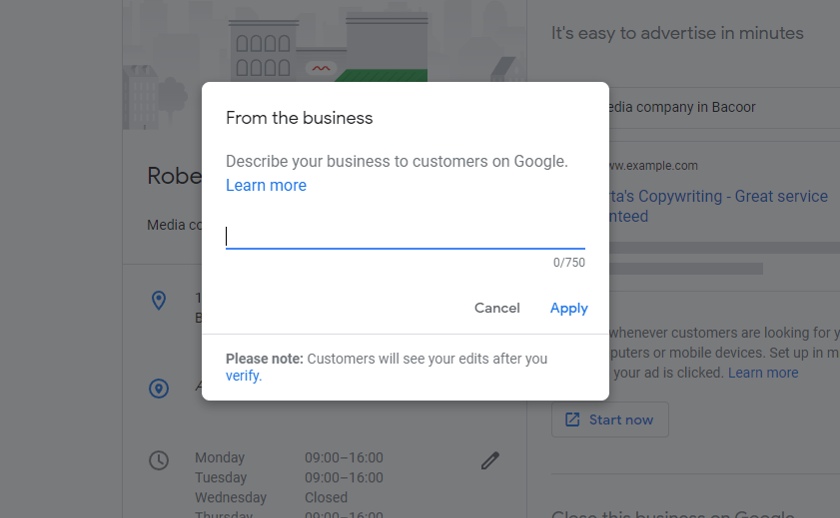Follow the verify link in note

point(243,376)
